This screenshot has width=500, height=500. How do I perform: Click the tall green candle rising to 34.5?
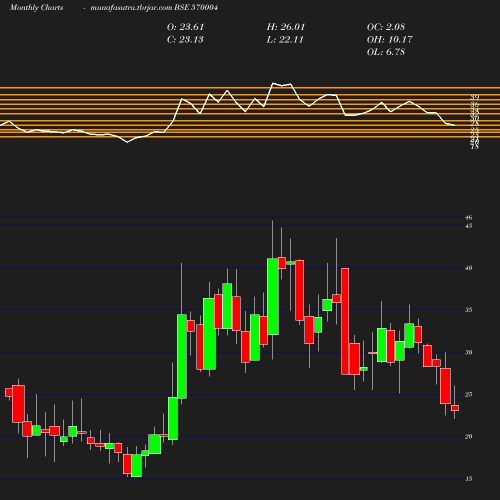pos(182,356)
